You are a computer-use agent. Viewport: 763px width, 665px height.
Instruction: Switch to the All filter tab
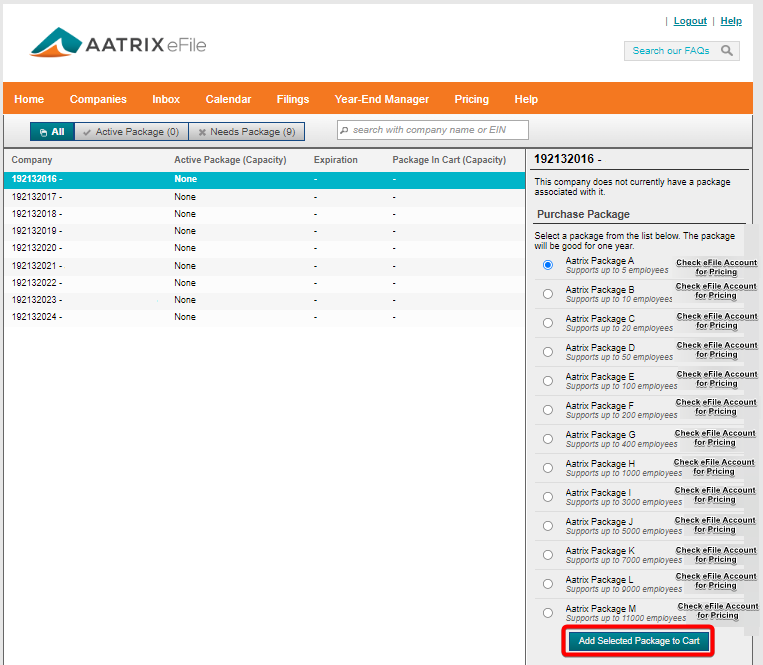tap(53, 132)
